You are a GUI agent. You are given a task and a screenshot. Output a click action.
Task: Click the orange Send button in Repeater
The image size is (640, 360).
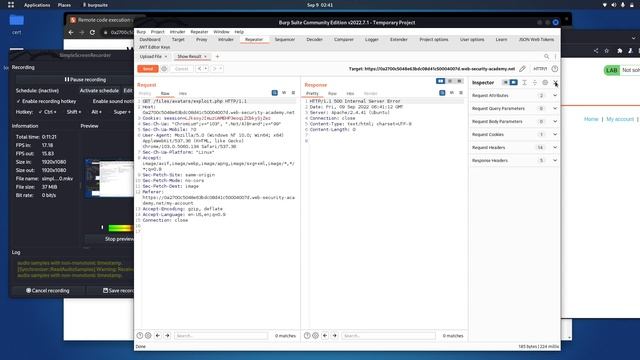[x=148, y=69]
